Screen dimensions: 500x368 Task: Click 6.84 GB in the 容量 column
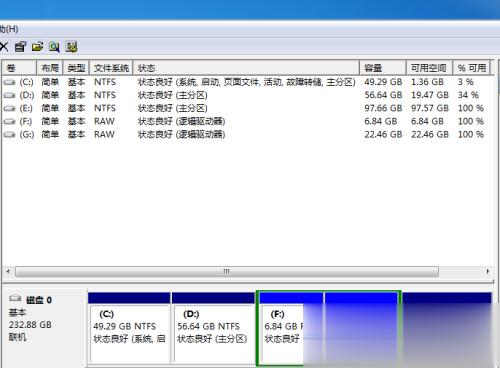pyautogui.click(x=380, y=121)
